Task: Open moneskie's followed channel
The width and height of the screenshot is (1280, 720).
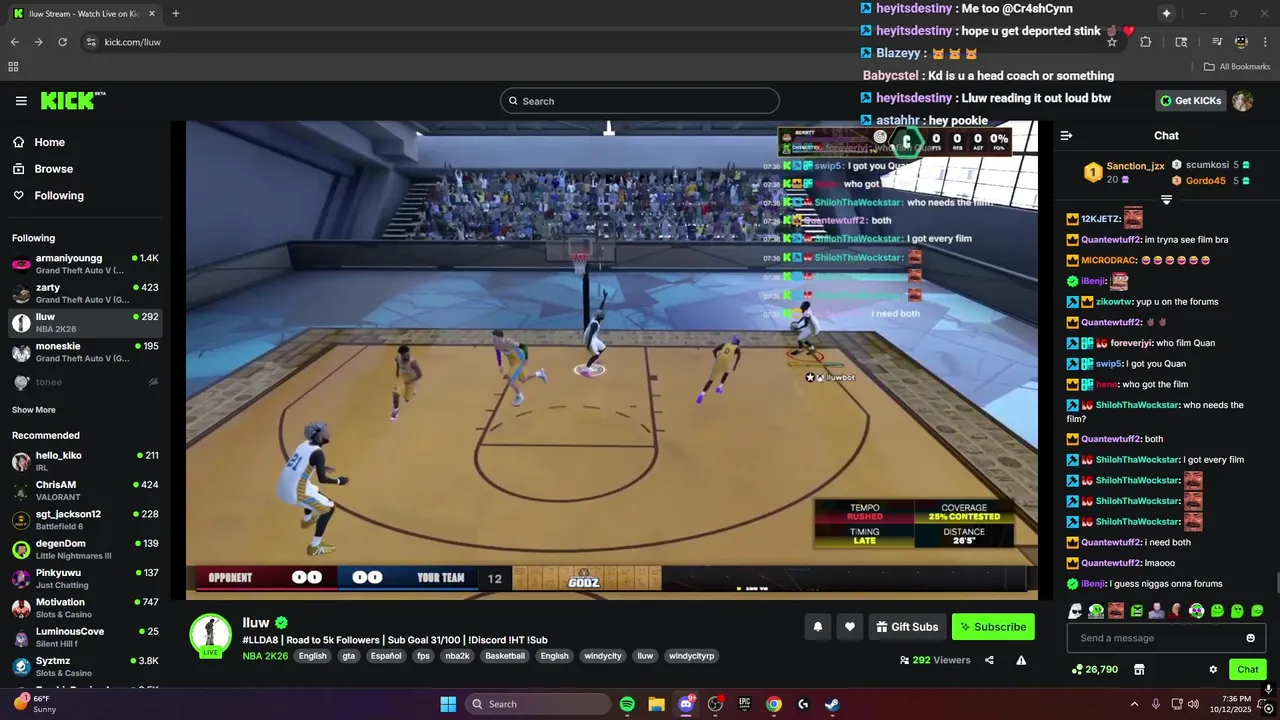Action: tap(85, 352)
